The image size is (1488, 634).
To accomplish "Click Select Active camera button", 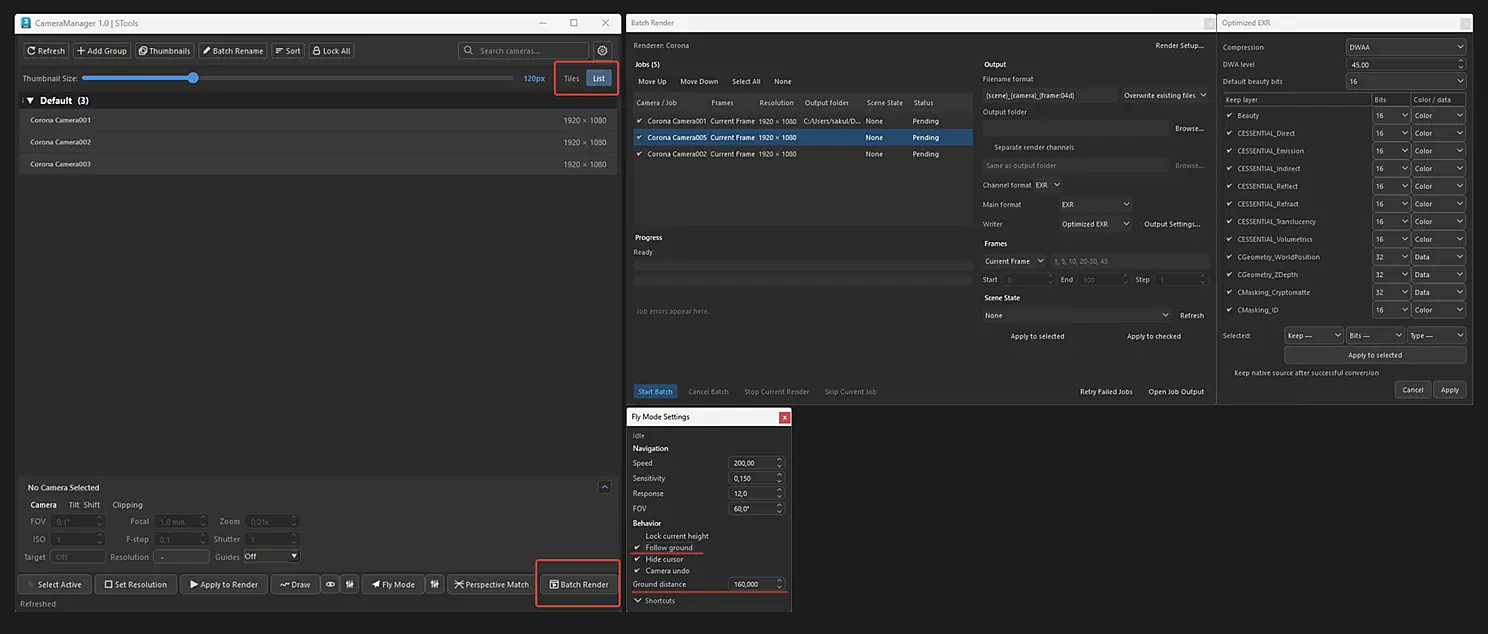I will click(x=54, y=585).
